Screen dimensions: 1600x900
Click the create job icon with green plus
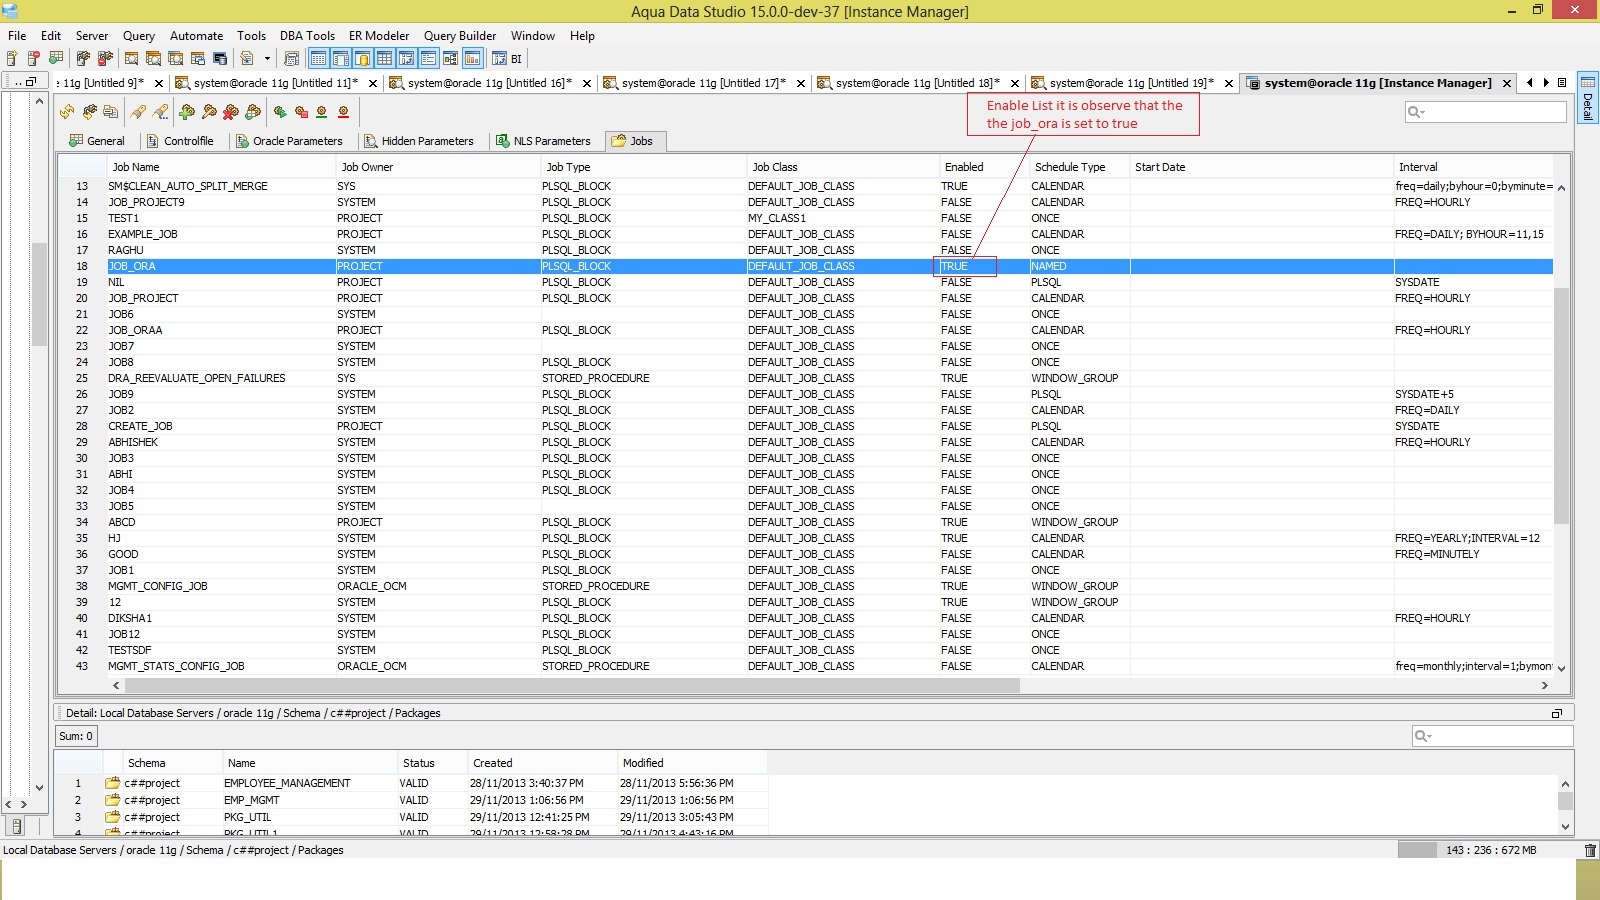coord(187,112)
